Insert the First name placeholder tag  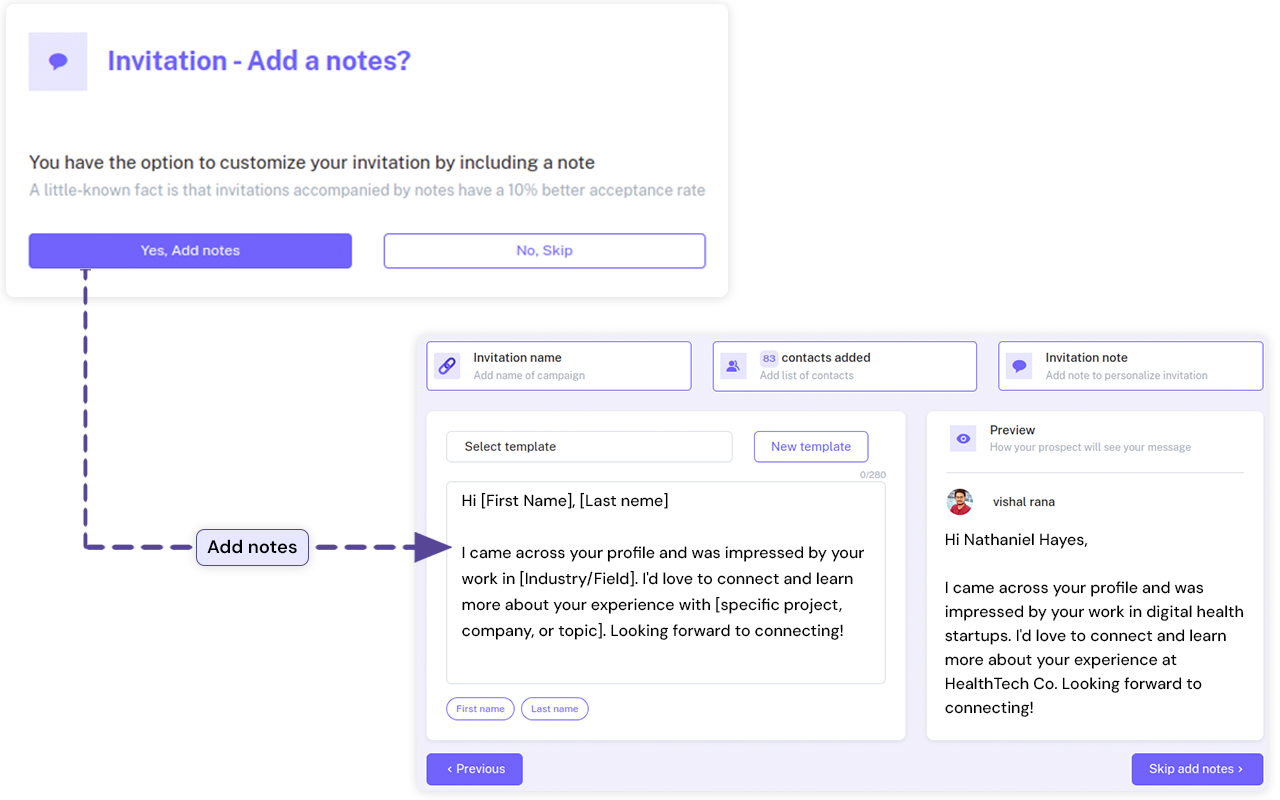[480, 709]
